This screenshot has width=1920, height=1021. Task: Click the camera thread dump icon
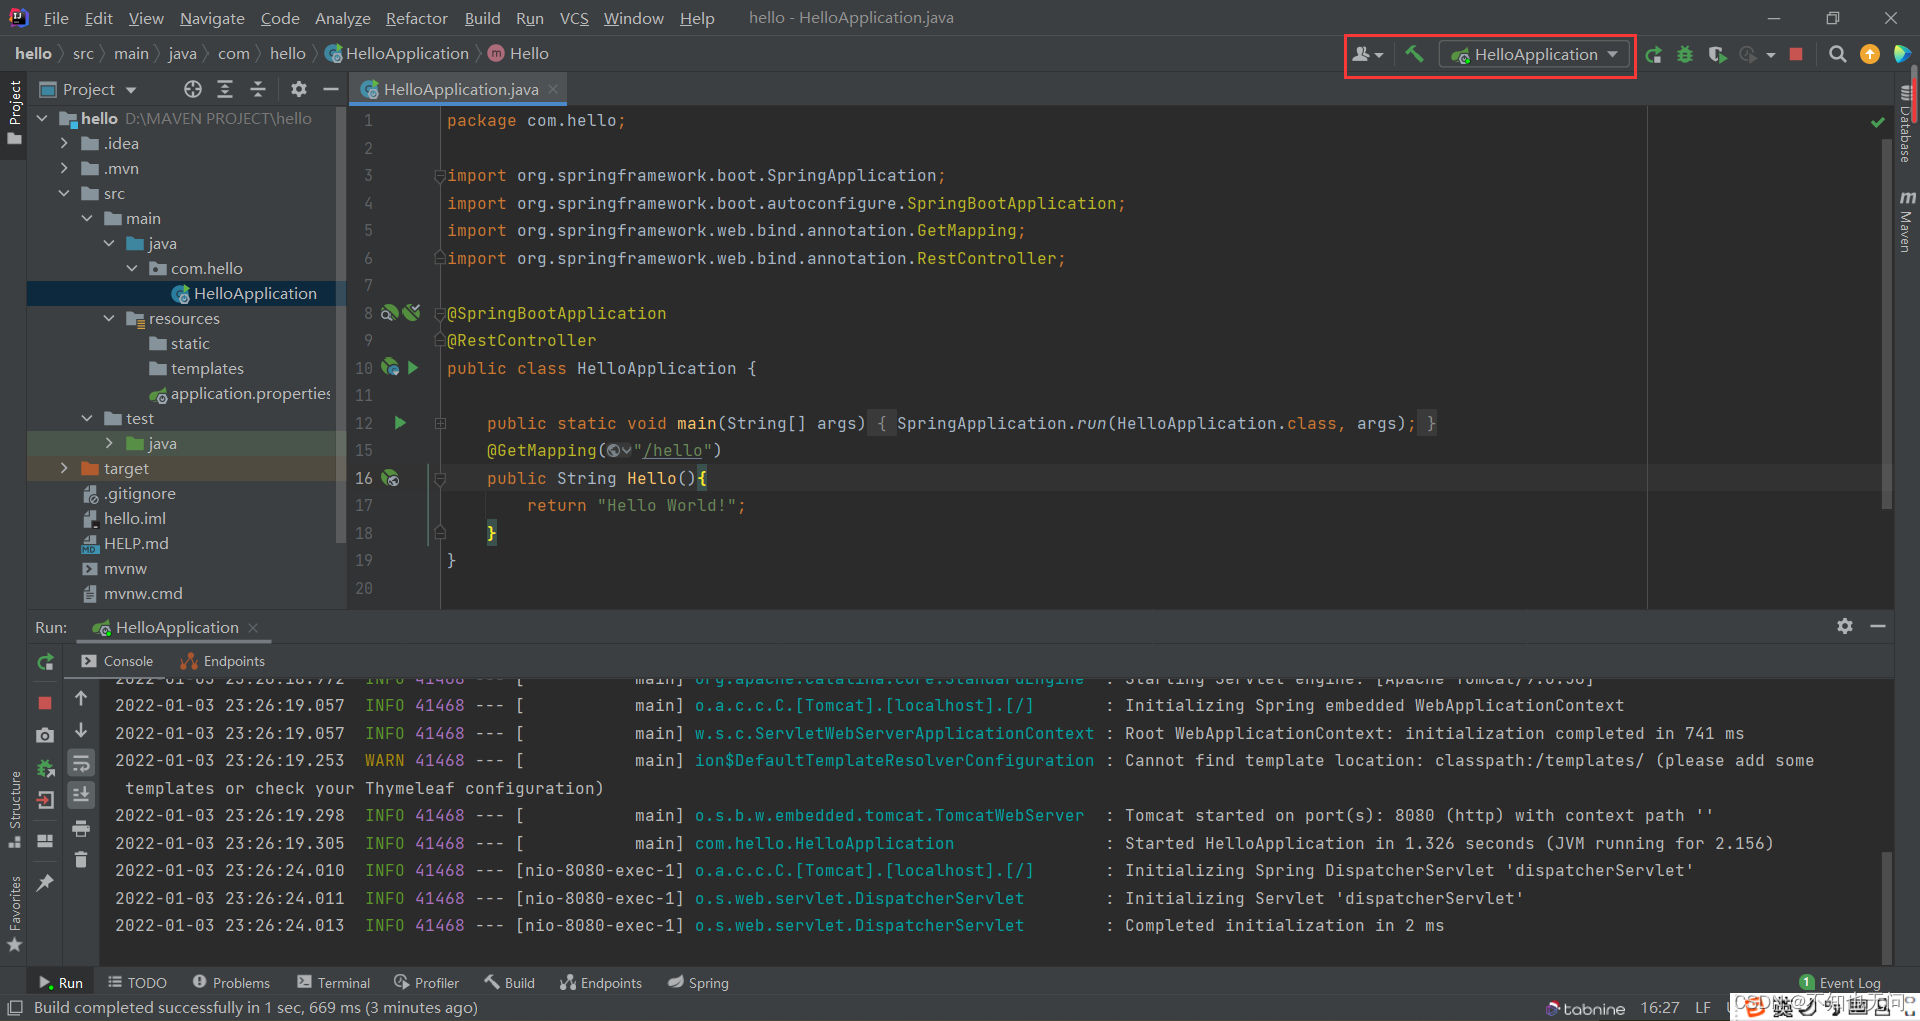[x=45, y=735]
